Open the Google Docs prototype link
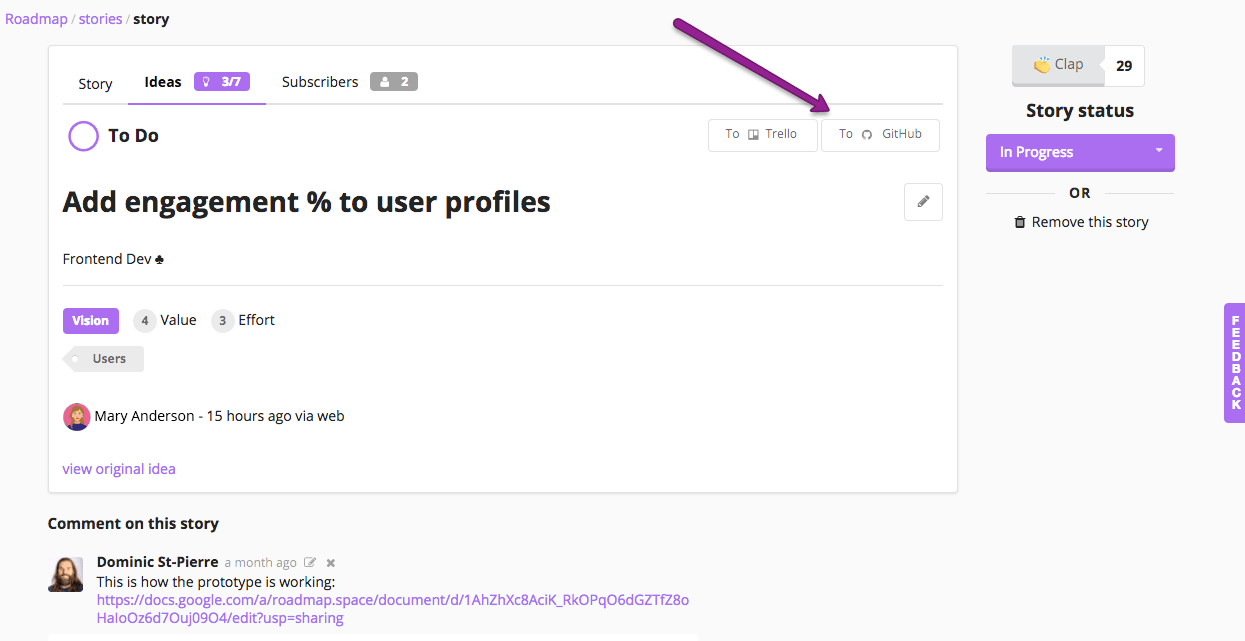Image resolution: width=1245 pixels, height=641 pixels. point(393,599)
